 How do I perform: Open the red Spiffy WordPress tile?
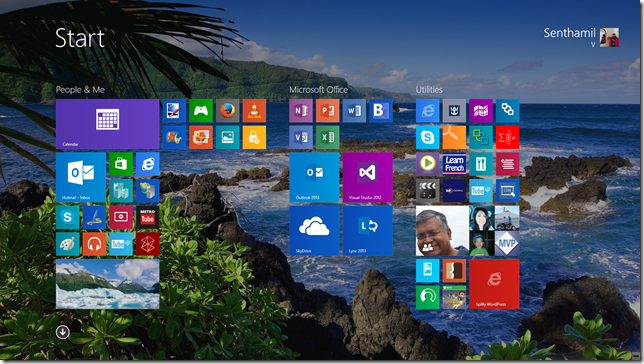click(494, 284)
